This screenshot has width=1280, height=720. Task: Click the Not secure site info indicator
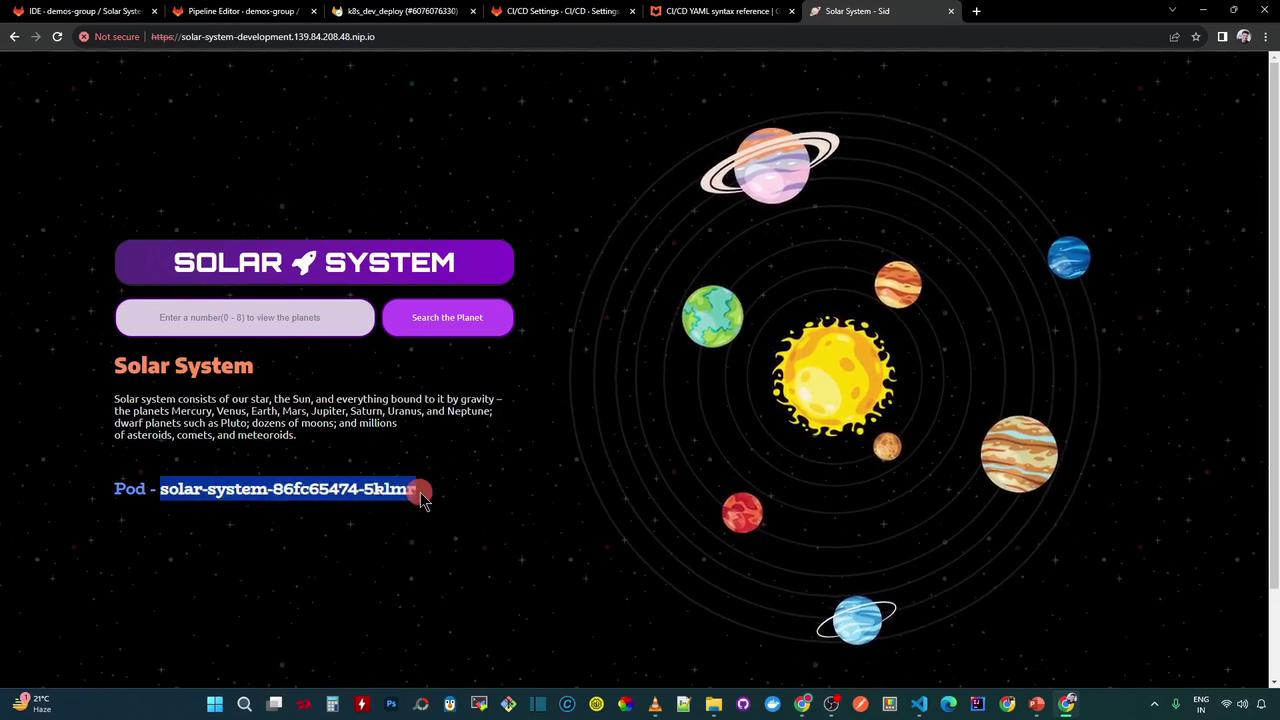(x=109, y=37)
